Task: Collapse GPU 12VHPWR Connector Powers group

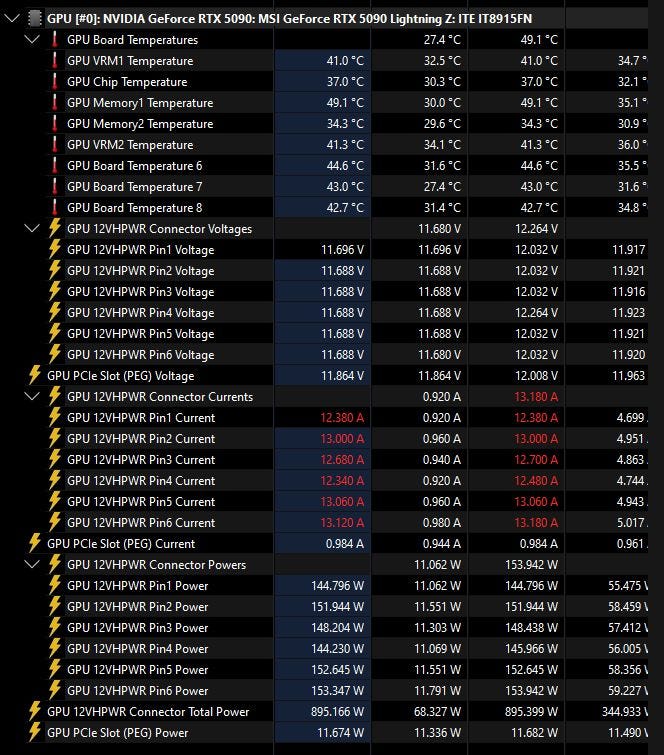Action: tap(32, 564)
